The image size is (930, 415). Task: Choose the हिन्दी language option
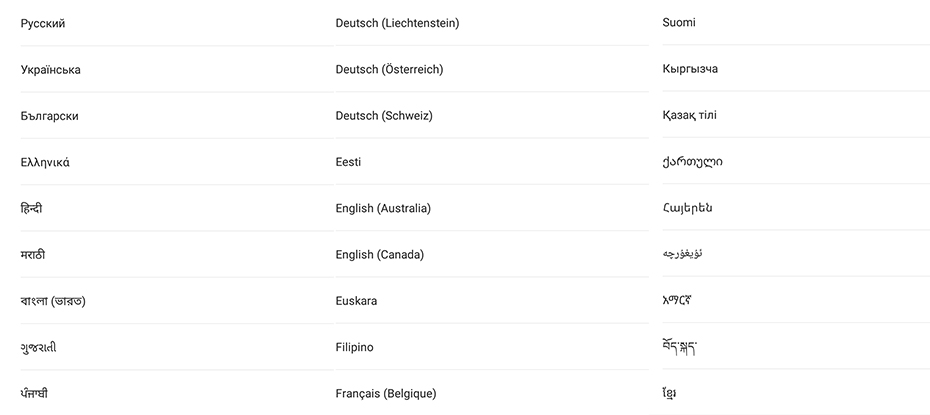[x=32, y=208]
